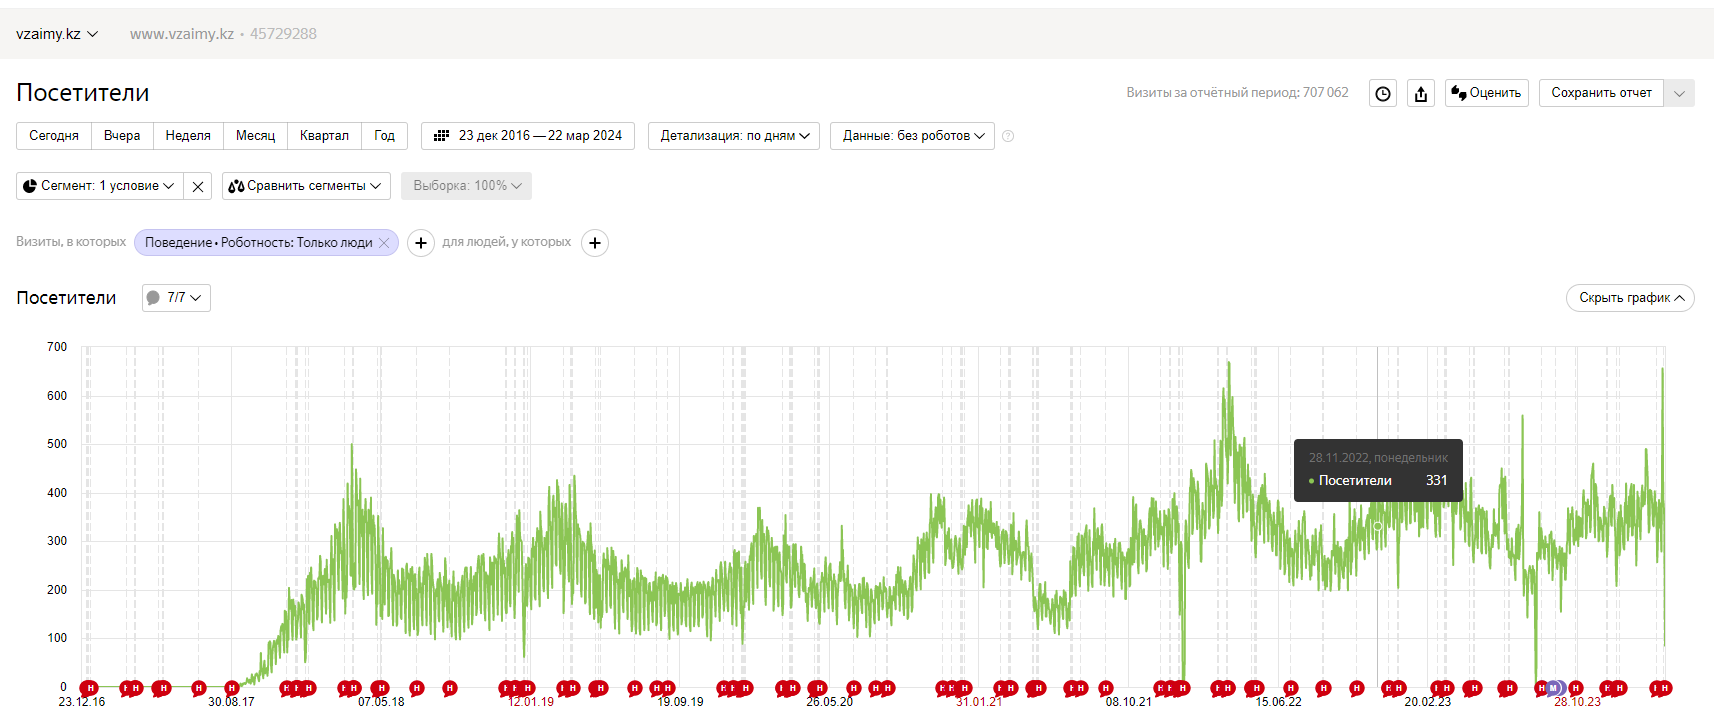Click the 'Визиты, в которых' label

click(71, 242)
